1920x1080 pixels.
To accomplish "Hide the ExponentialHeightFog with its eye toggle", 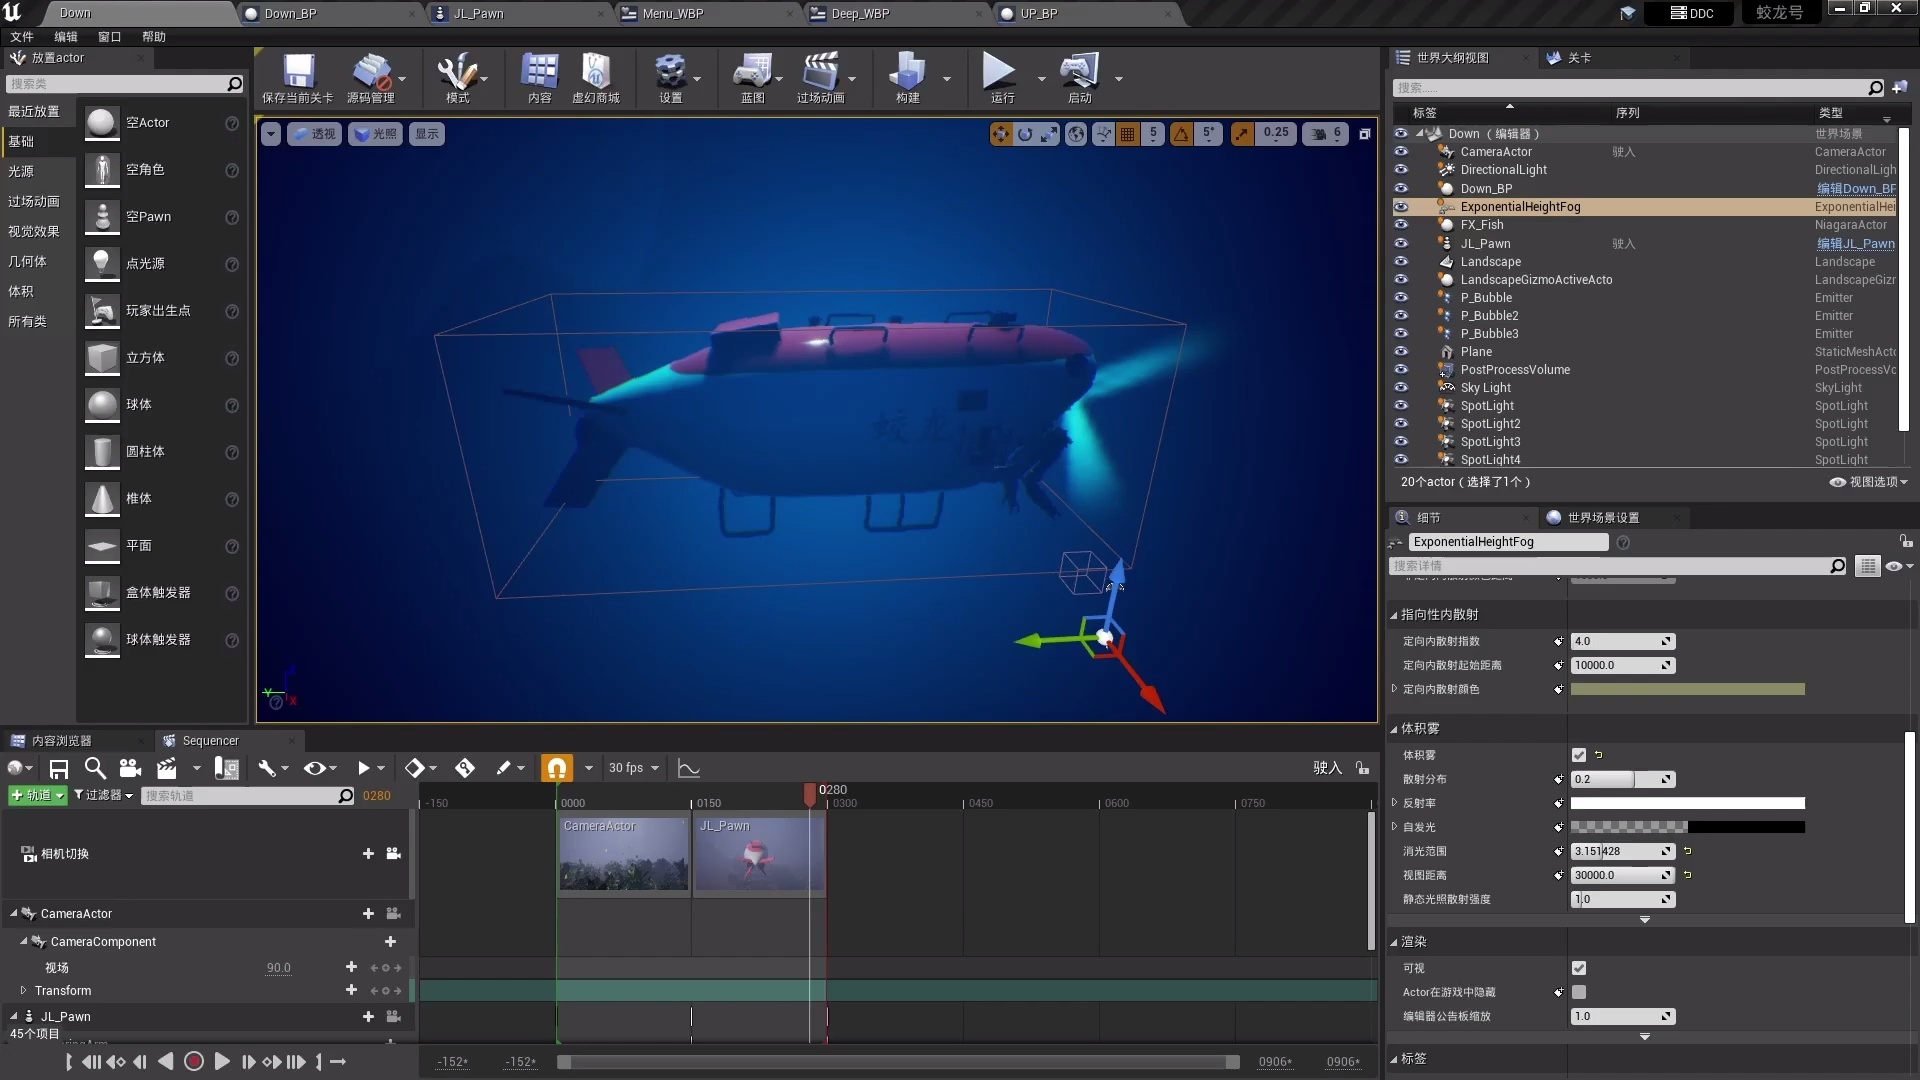I will [x=1402, y=207].
